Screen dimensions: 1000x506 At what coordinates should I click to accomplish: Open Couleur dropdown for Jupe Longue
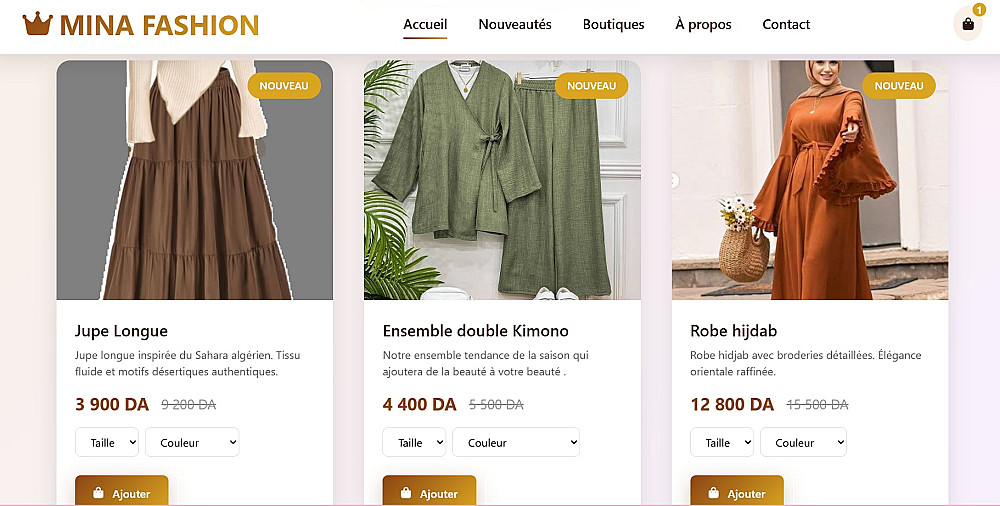click(x=192, y=442)
